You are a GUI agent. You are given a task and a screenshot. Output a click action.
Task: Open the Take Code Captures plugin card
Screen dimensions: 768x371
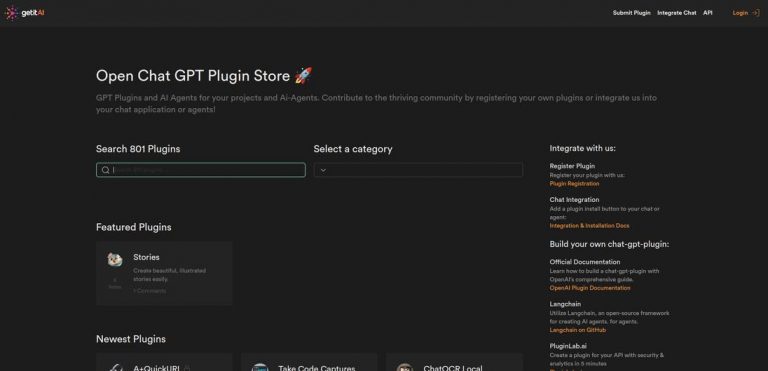pyautogui.click(x=309, y=362)
